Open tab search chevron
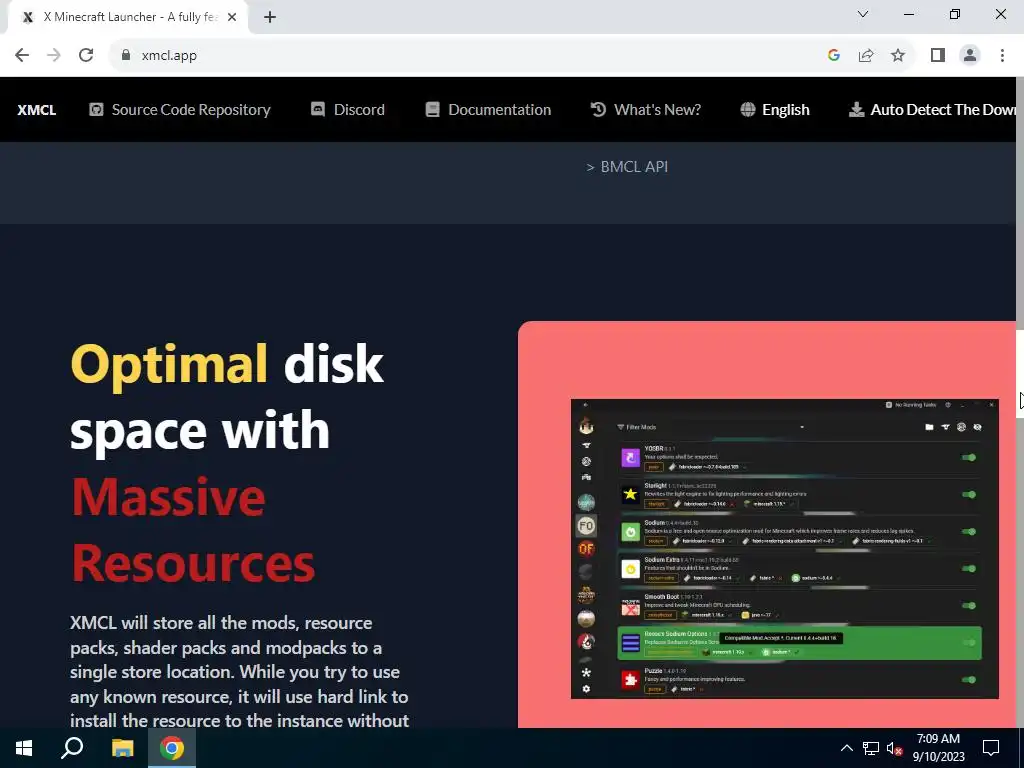Viewport: 1024px width, 768px height. (863, 14)
